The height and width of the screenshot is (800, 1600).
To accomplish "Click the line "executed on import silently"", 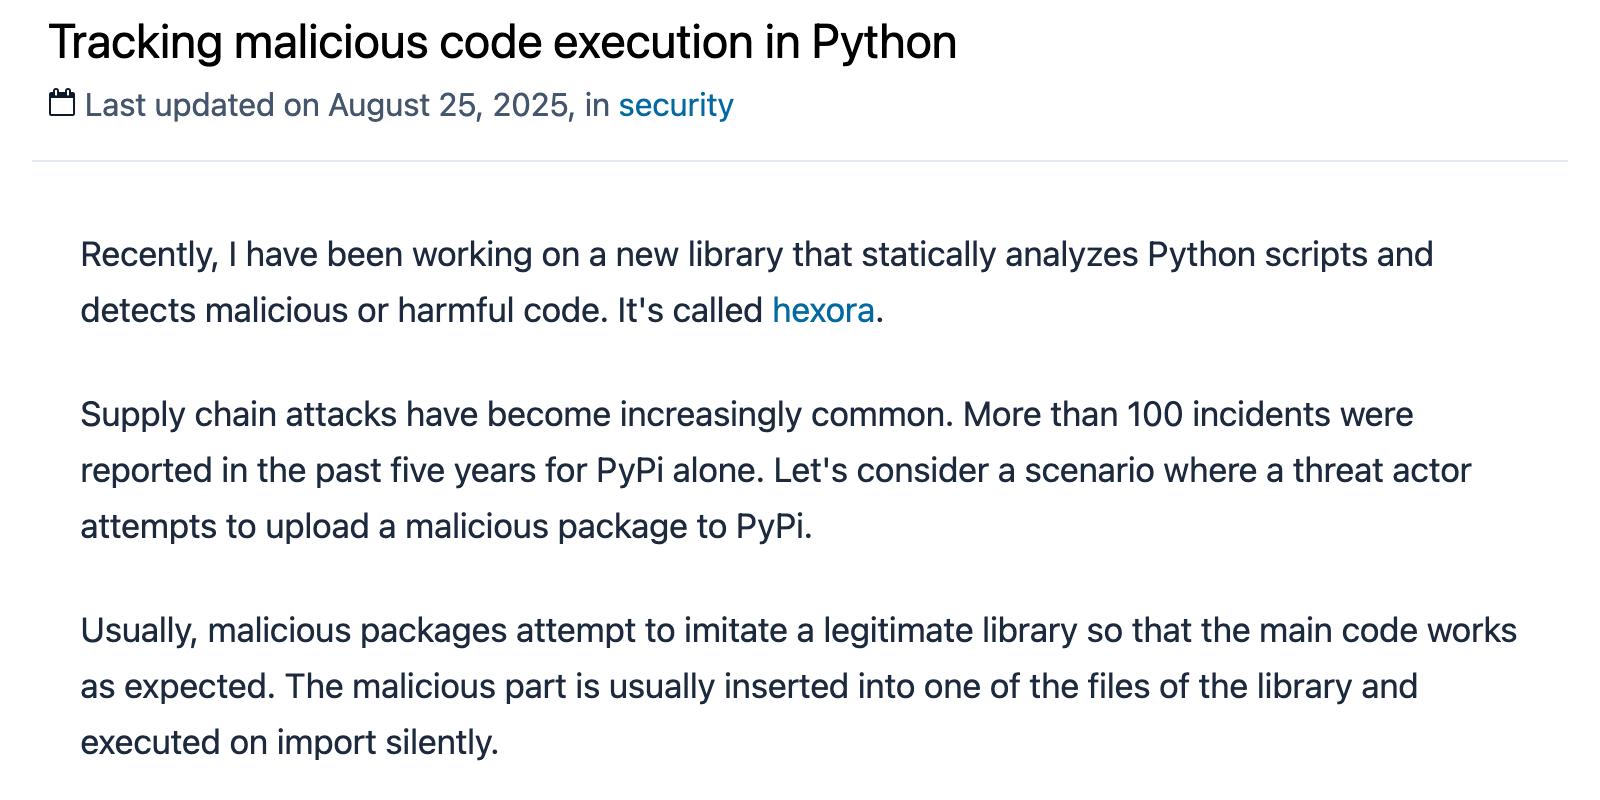I will tap(288, 743).
